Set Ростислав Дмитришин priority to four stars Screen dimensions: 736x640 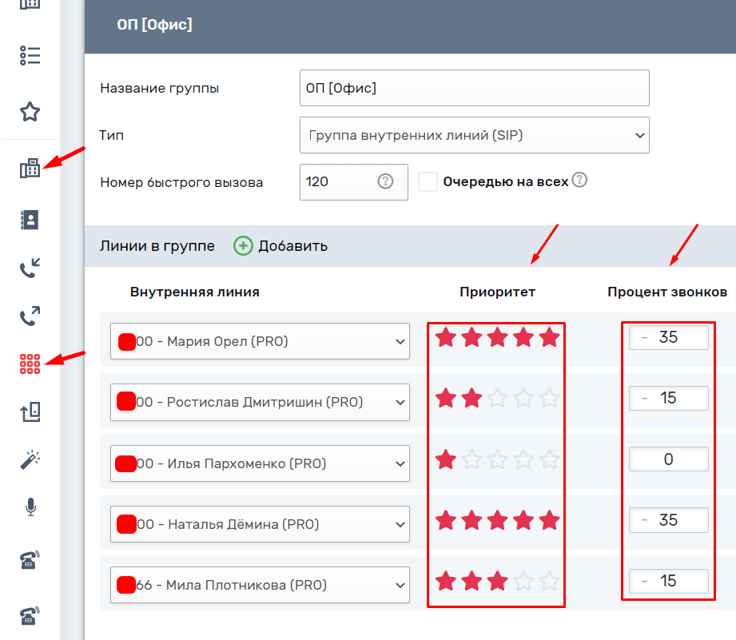pos(523,399)
